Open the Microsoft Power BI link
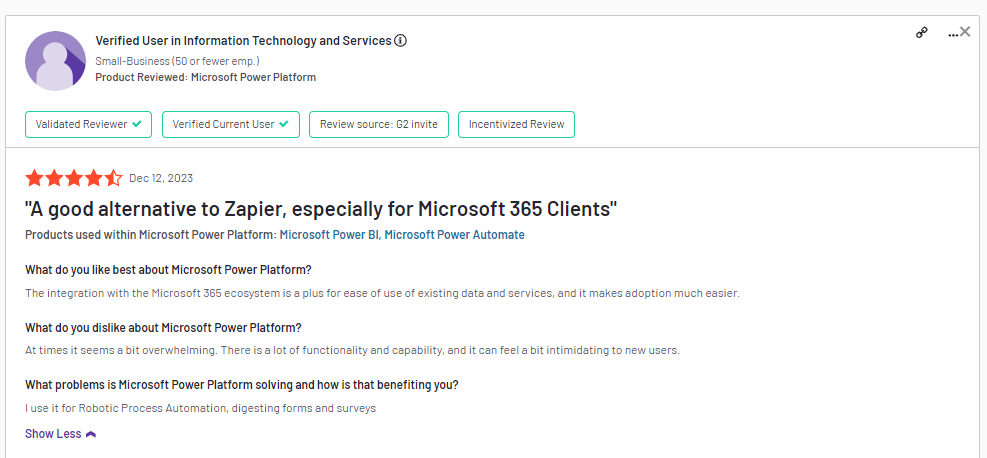Screen dimensions: 987x458 pyautogui.click(x=329, y=235)
